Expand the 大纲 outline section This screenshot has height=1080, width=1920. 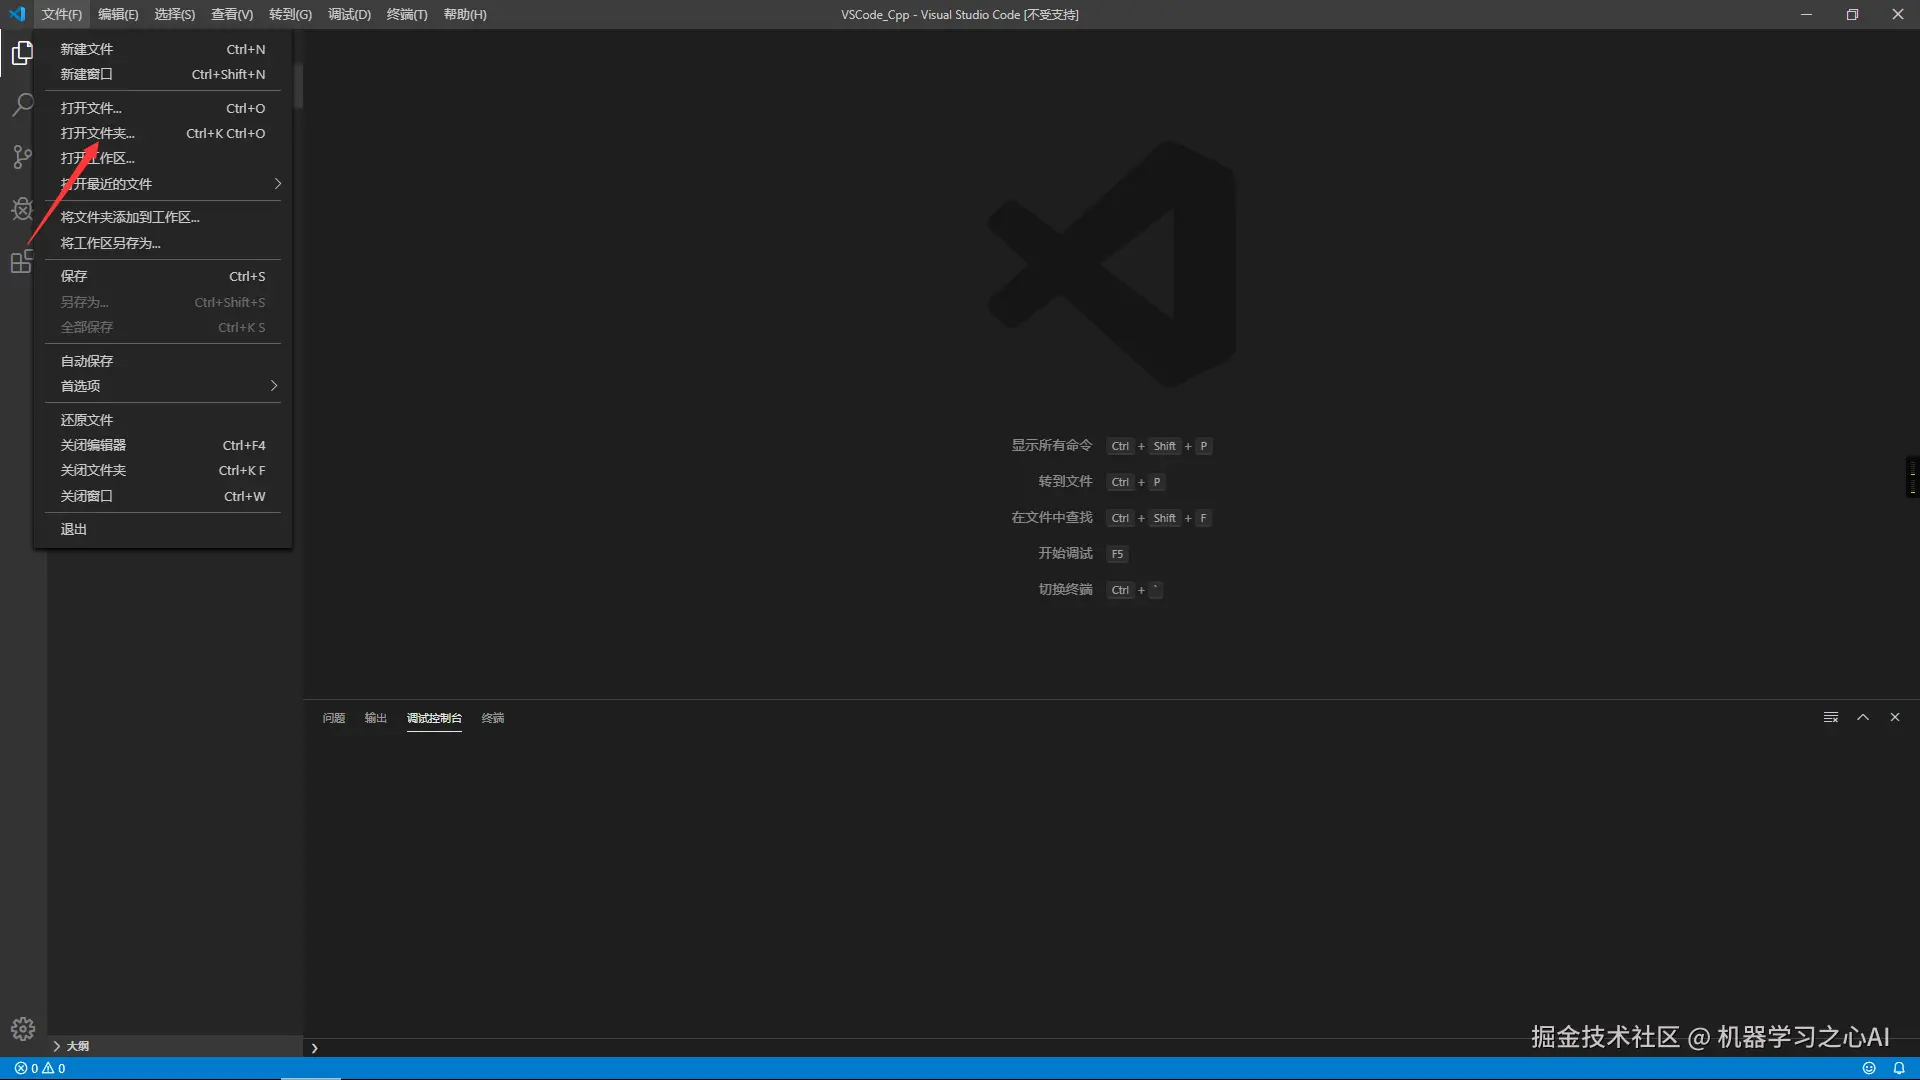175,1046
